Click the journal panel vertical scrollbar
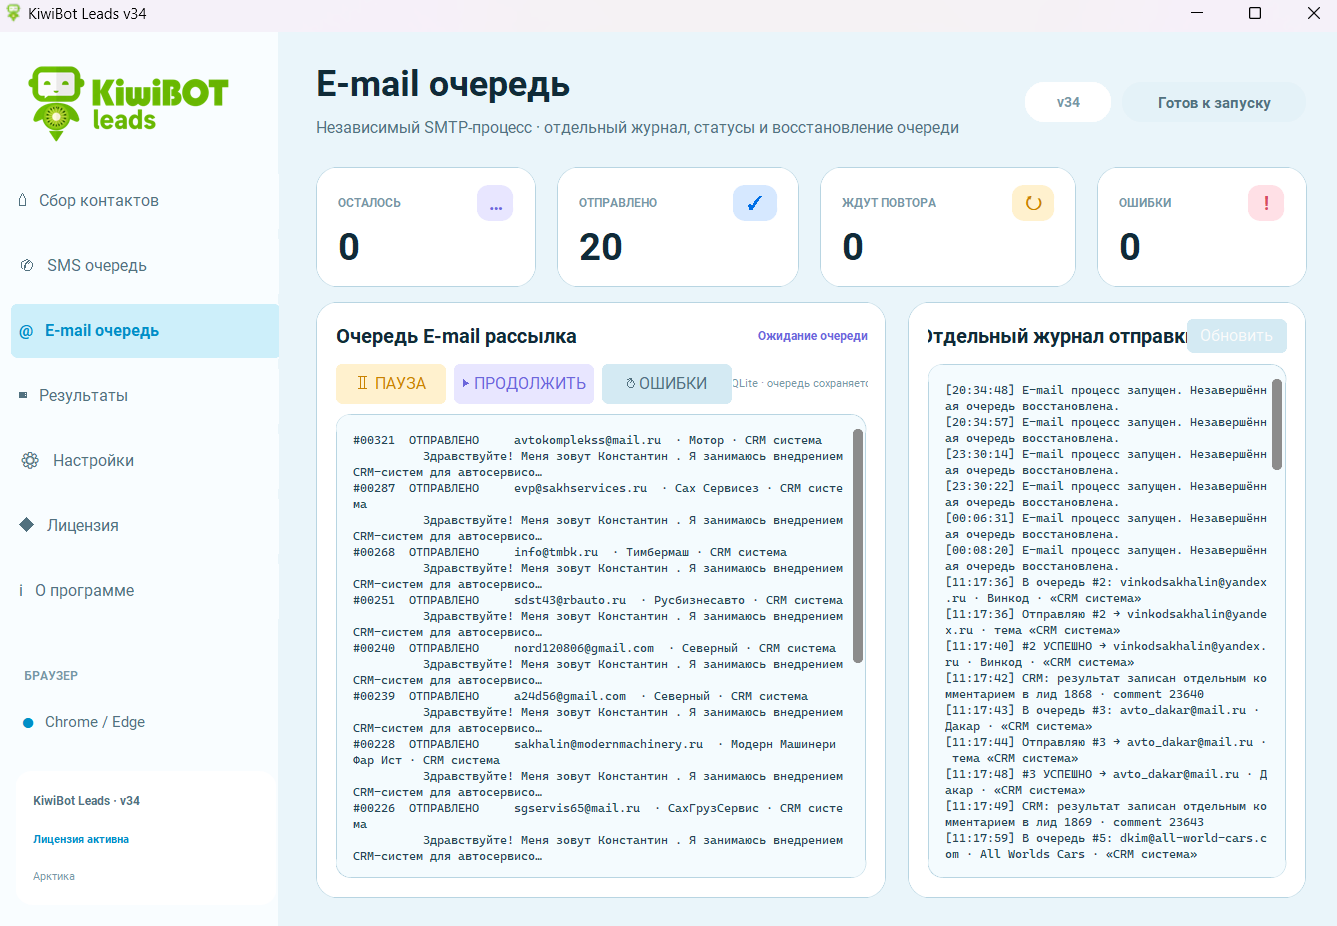Screen dimensions: 1337x926 click(1277, 424)
